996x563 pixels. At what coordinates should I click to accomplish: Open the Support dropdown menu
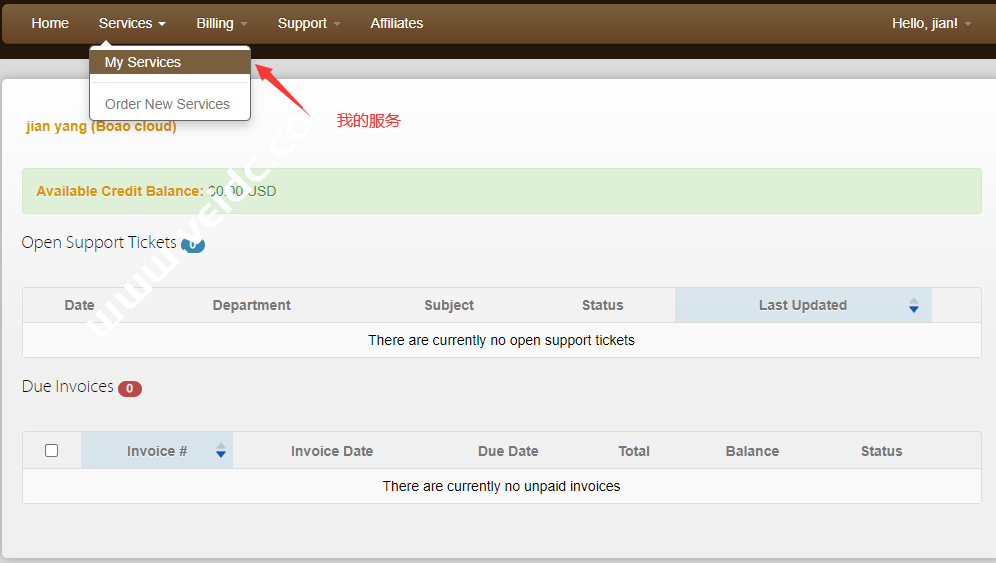pos(308,23)
